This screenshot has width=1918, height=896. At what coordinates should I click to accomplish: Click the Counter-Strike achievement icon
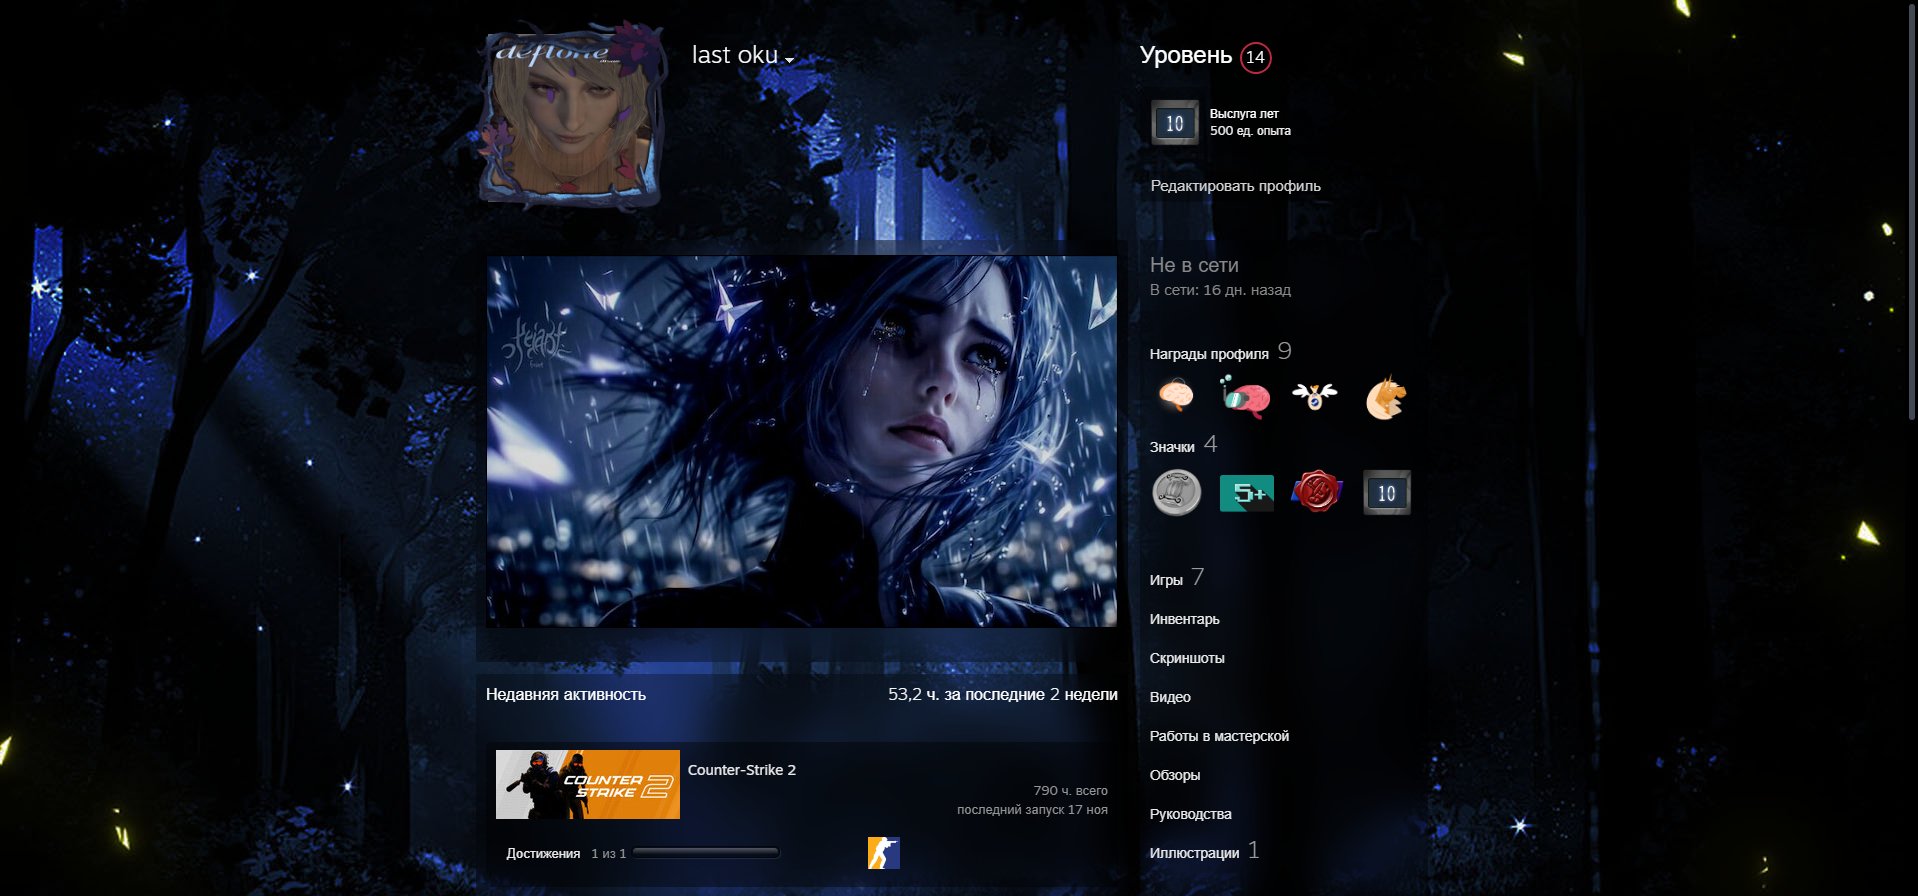[x=883, y=853]
